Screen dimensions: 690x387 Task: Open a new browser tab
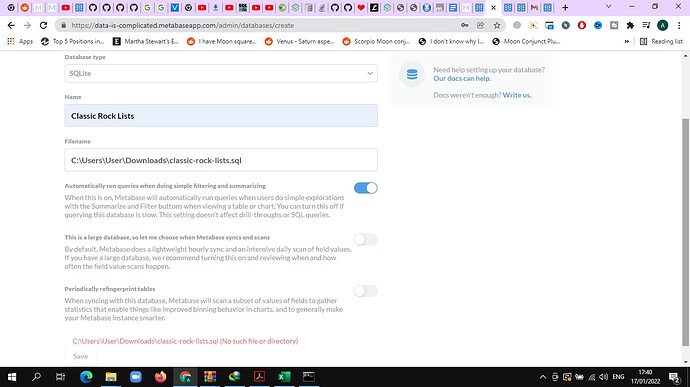(x=565, y=7)
